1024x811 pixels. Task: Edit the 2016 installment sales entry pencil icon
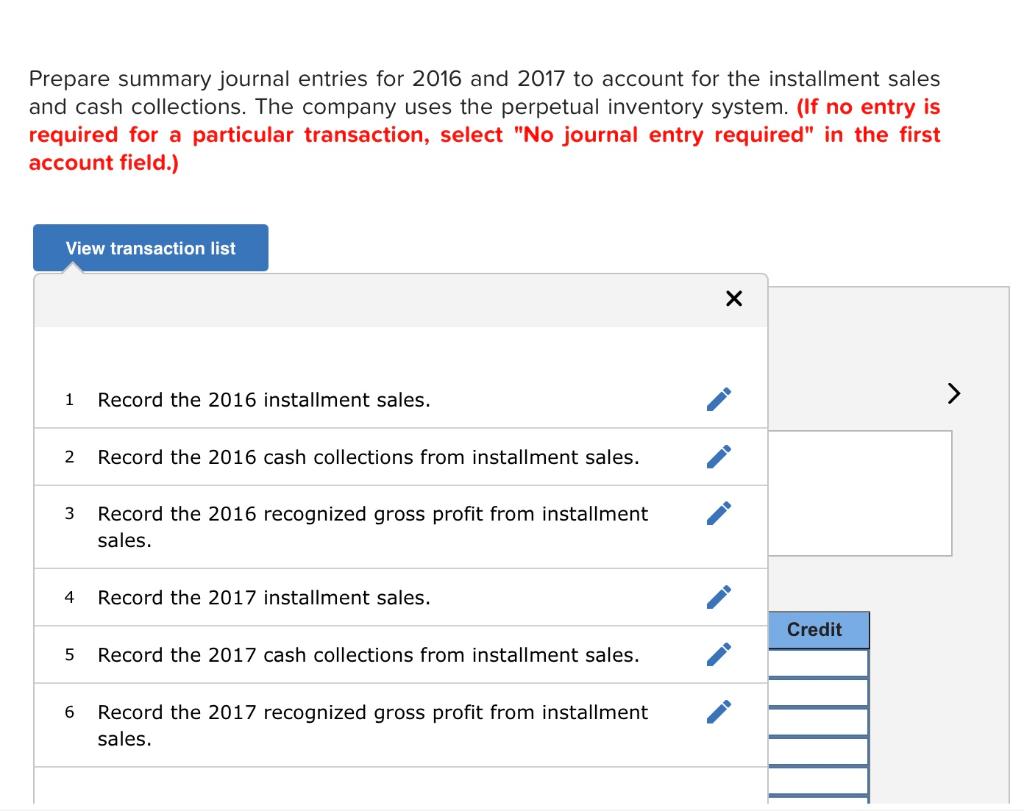tap(718, 399)
